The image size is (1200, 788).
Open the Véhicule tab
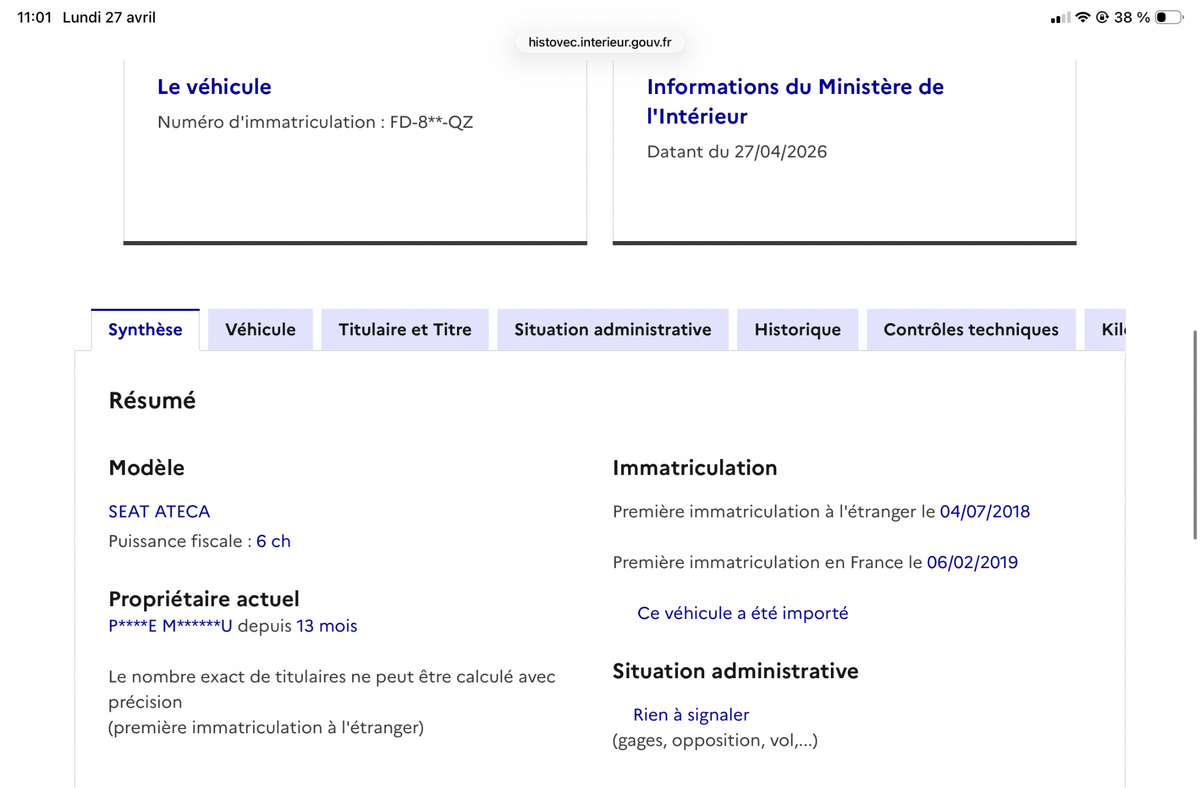[260, 329]
